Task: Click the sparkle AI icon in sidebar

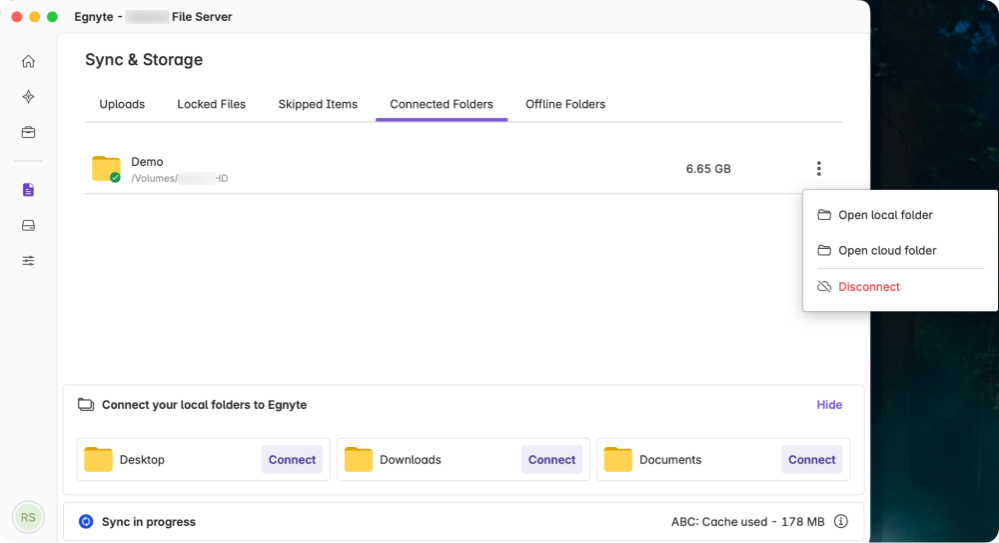Action: pyautogui.click(x=28, y=97)
